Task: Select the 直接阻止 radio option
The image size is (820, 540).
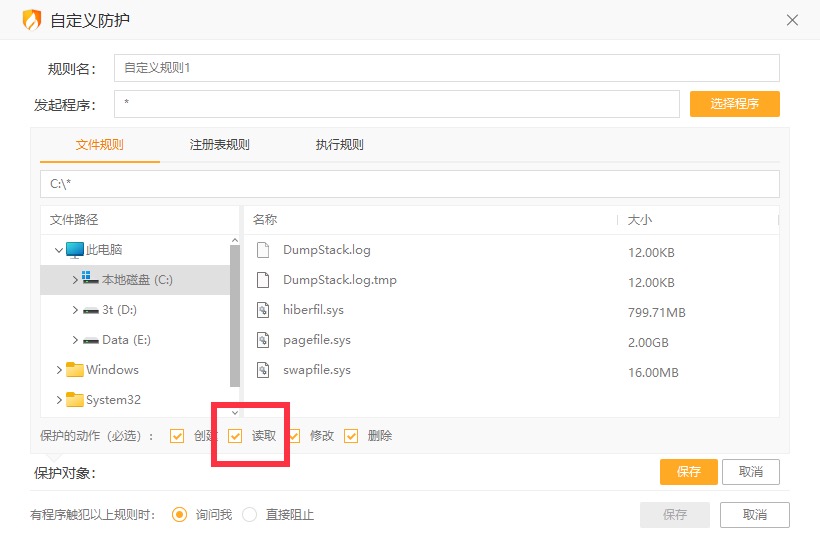Action: pyautogui.click(x=250, y=515)
